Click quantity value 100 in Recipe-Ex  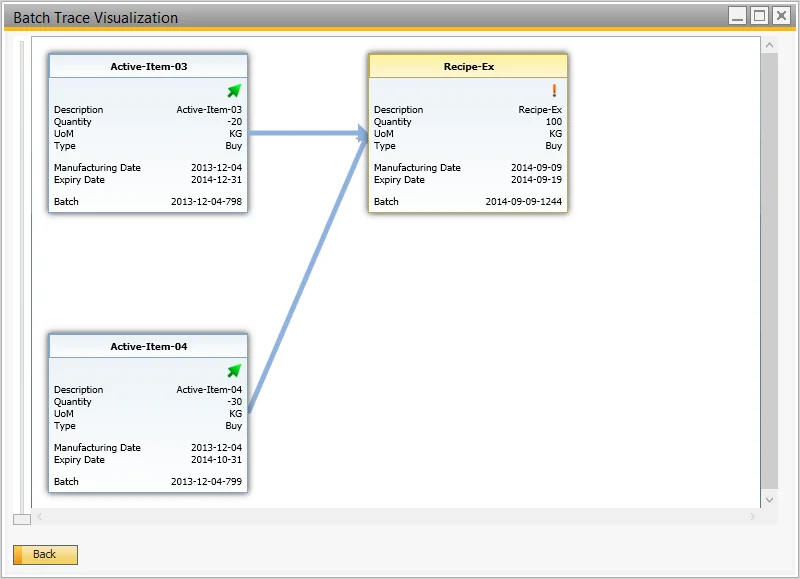point(554,121)
